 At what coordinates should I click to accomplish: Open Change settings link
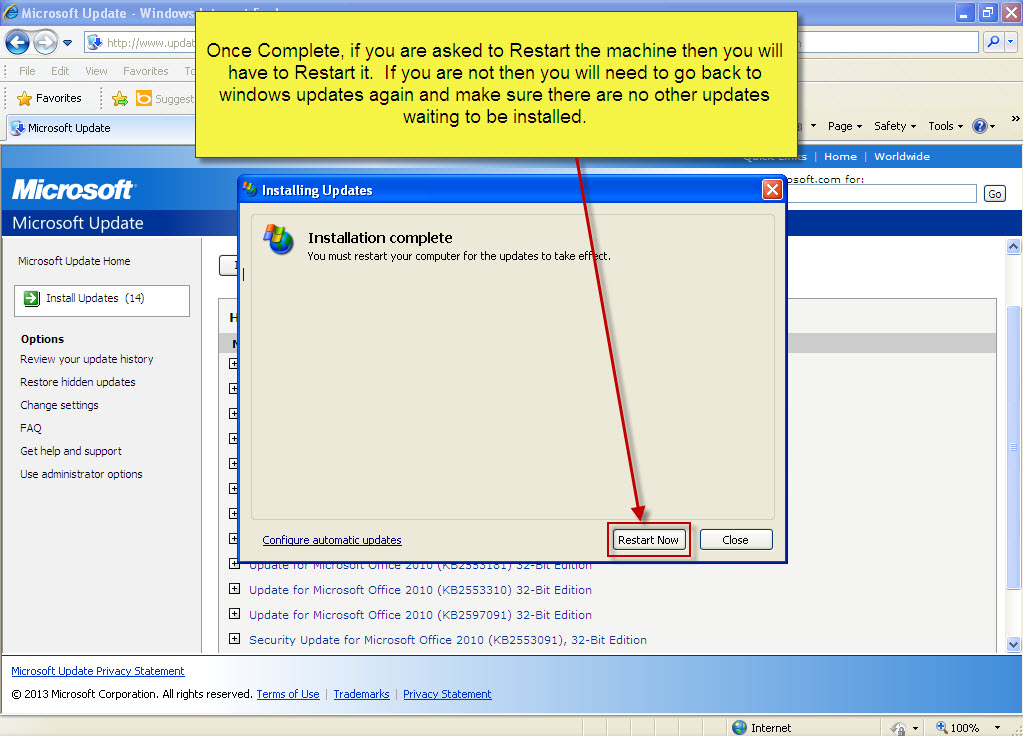pyautogui.click(x=59, y=405)
